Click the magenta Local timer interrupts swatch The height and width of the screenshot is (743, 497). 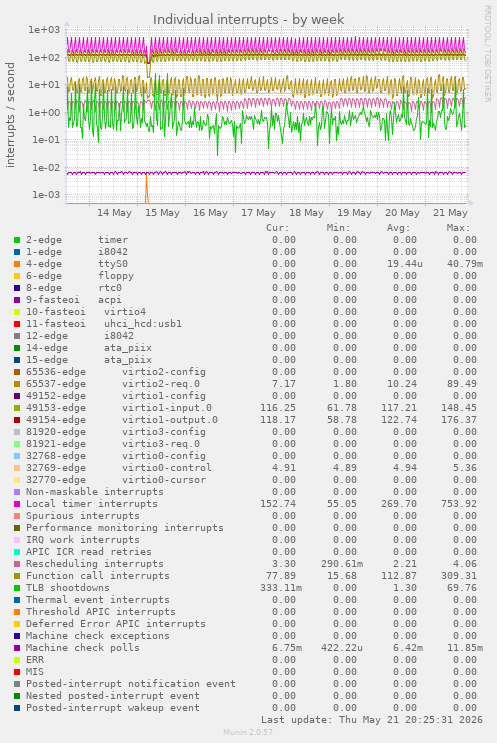click(17, 504)
